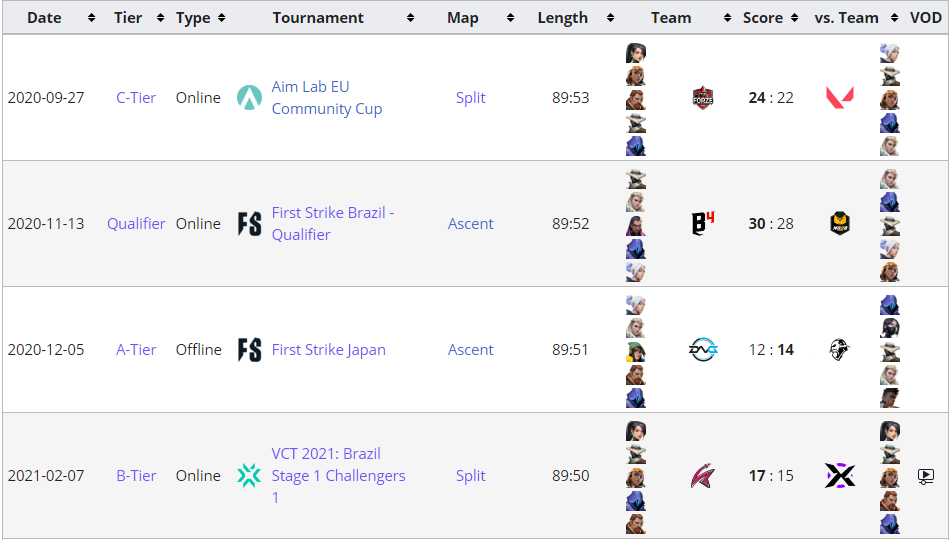
Task: Open the VOD icon for the 2021-02-07 match
Action: (925, 476)
